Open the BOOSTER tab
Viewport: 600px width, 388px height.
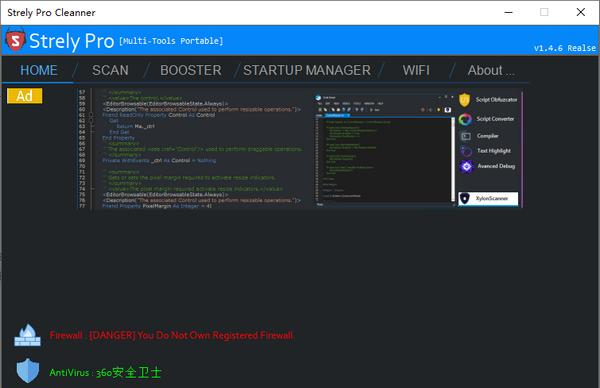191,70
